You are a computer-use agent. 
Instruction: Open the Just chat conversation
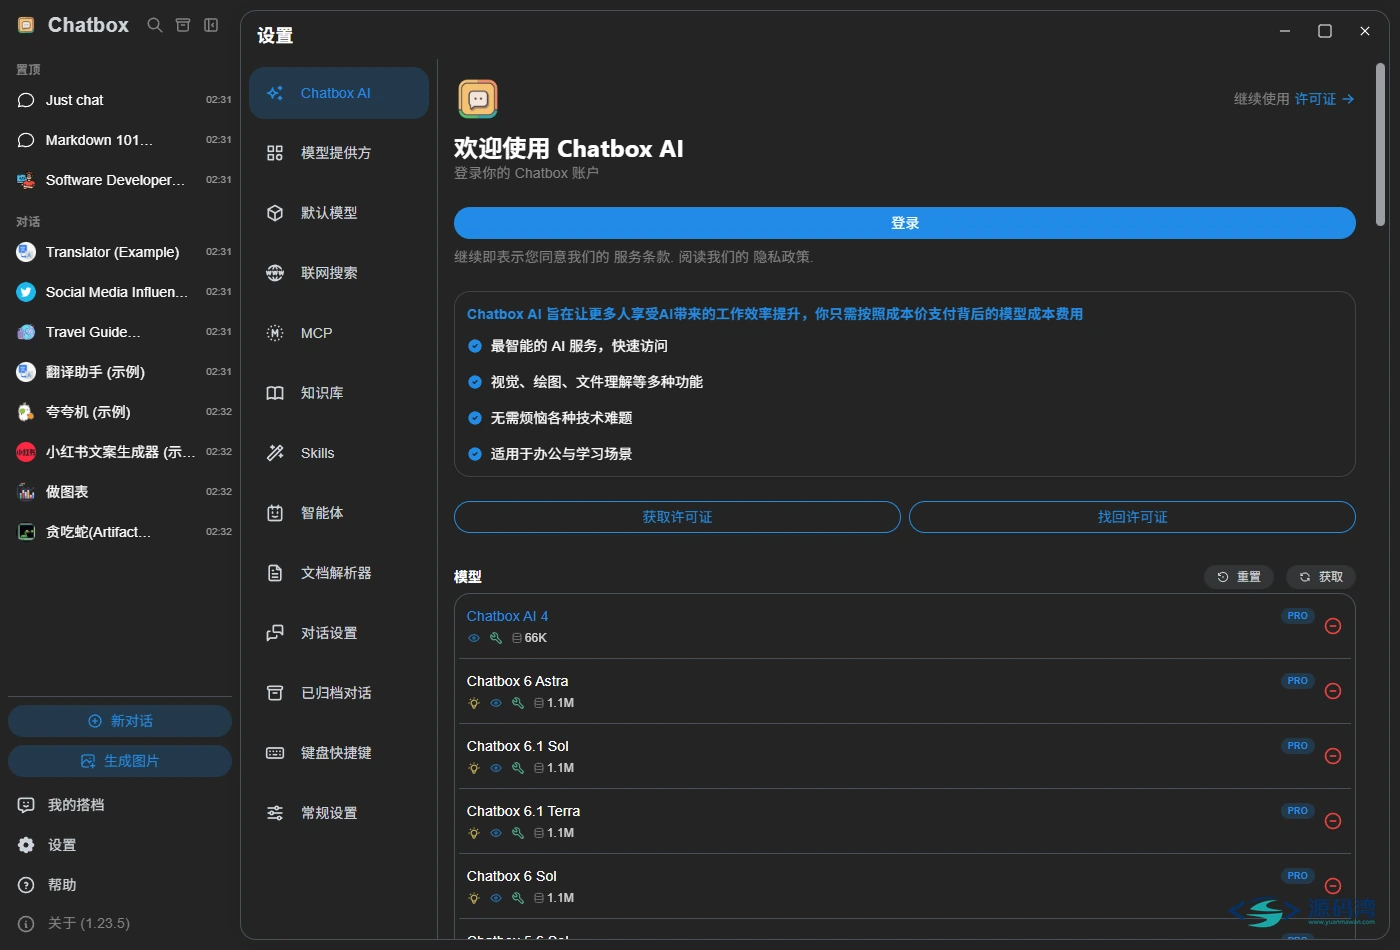coord(120,100)
